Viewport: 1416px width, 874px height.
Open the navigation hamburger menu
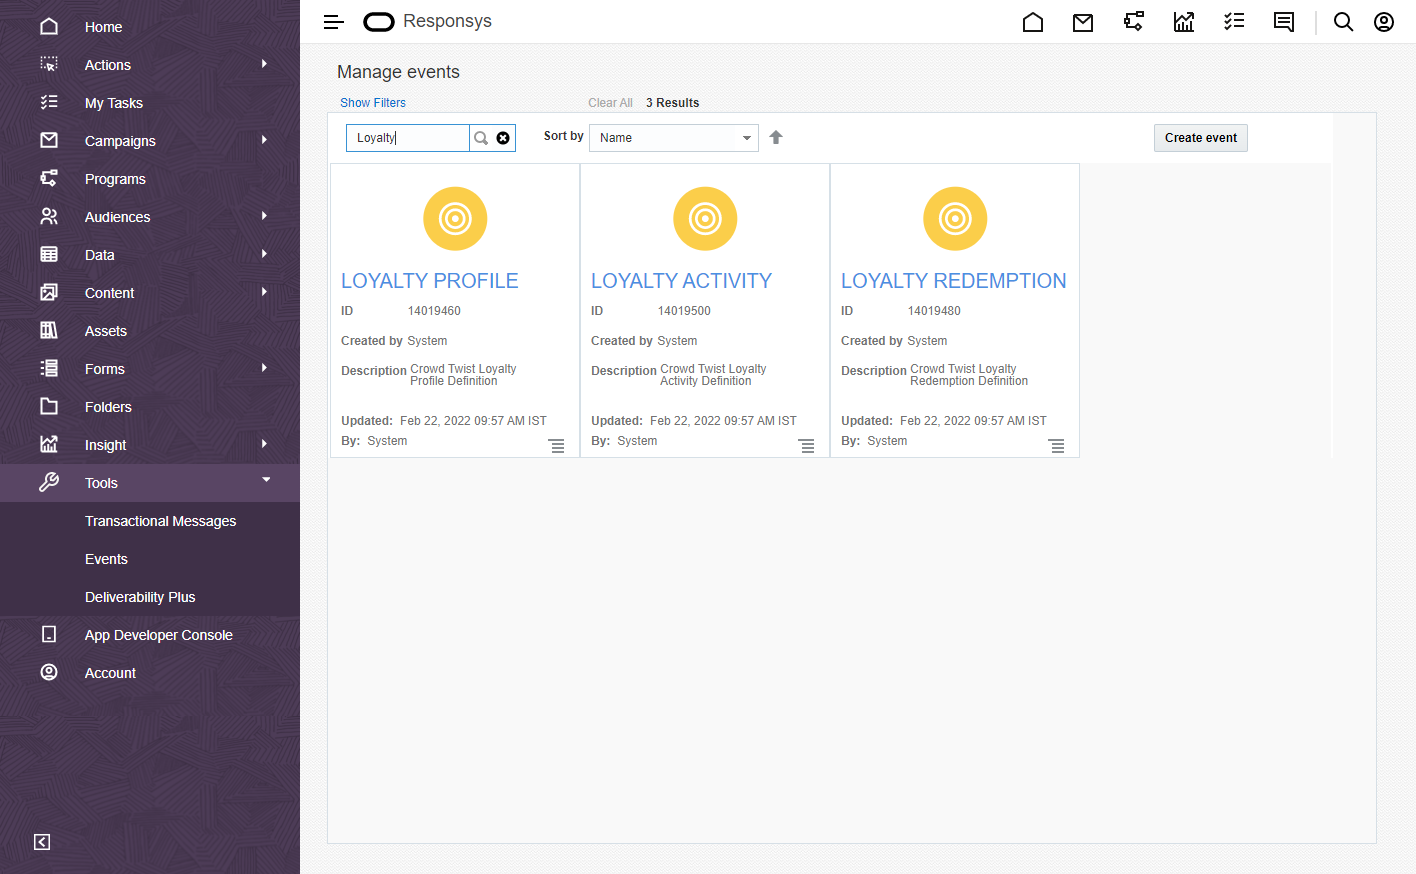(333, 21)
